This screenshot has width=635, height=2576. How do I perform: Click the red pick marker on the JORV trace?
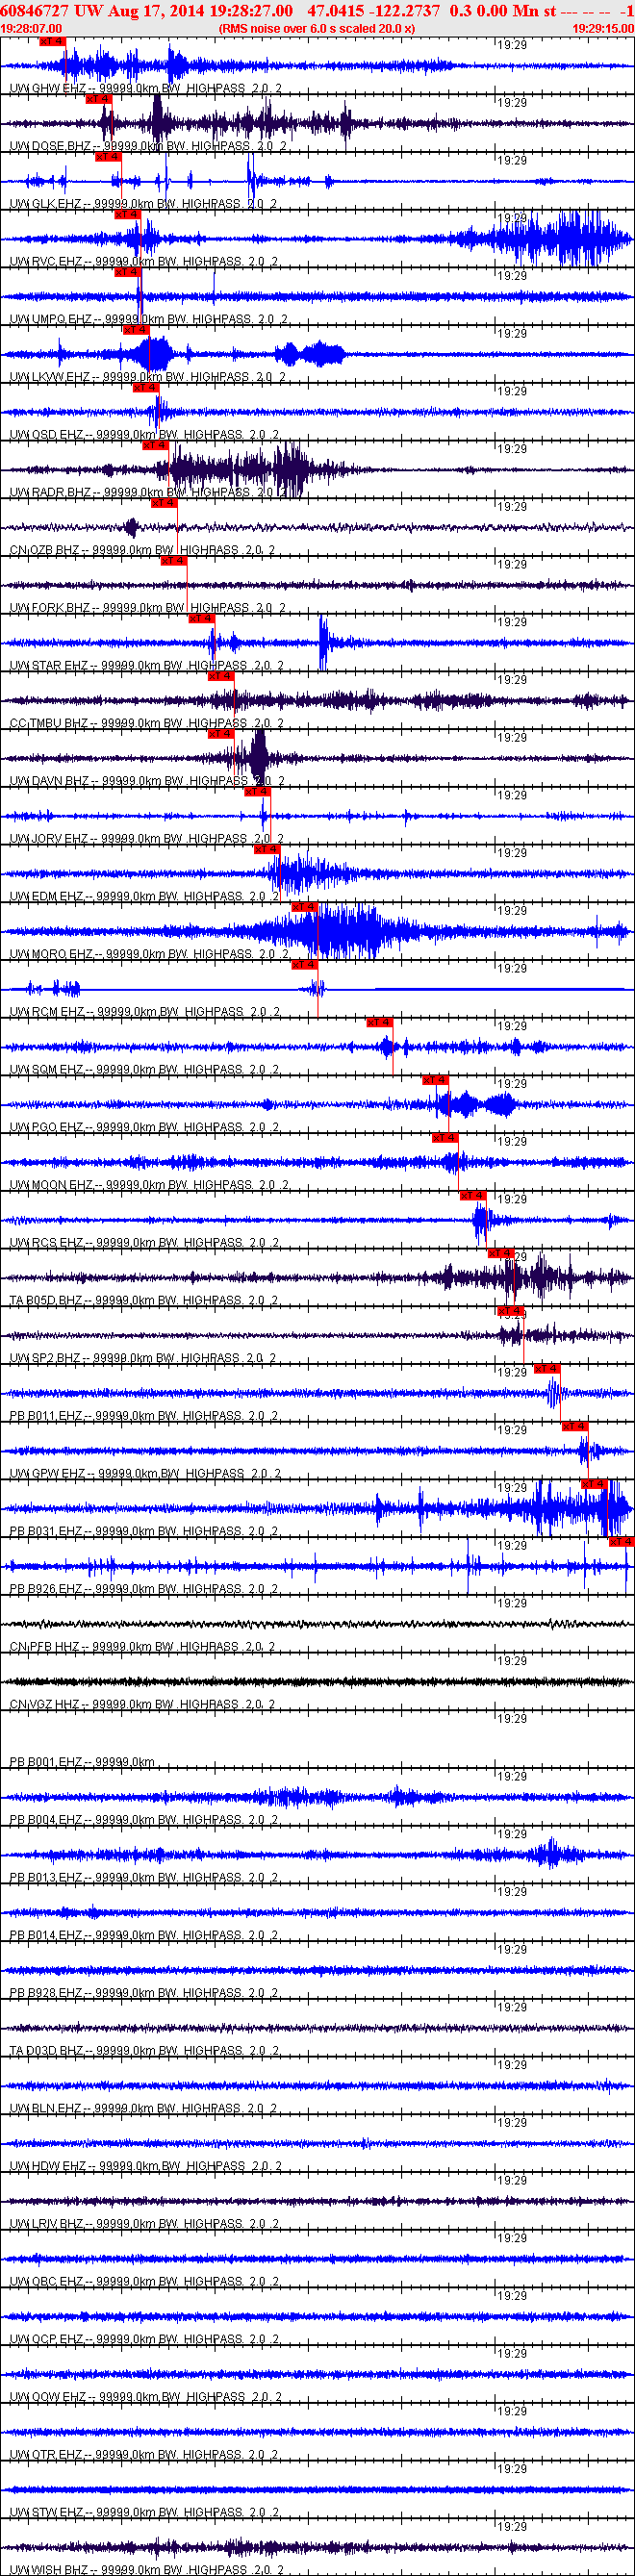coord(257,792)
